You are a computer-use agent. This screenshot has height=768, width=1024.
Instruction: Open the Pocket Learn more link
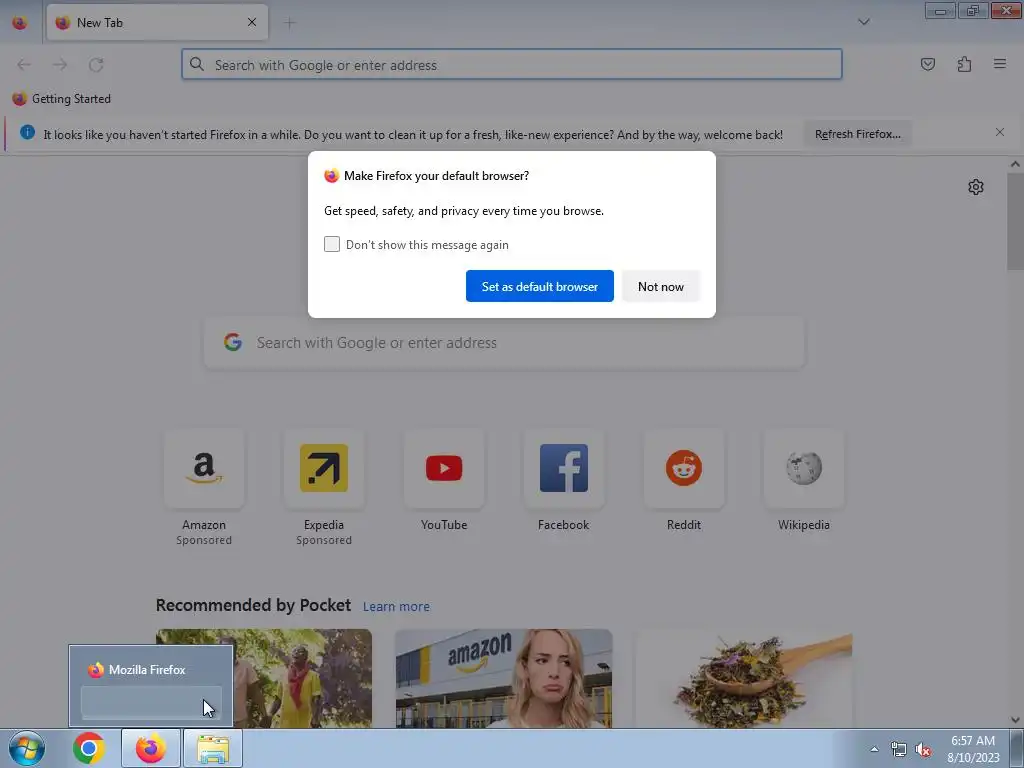(396, 607)
